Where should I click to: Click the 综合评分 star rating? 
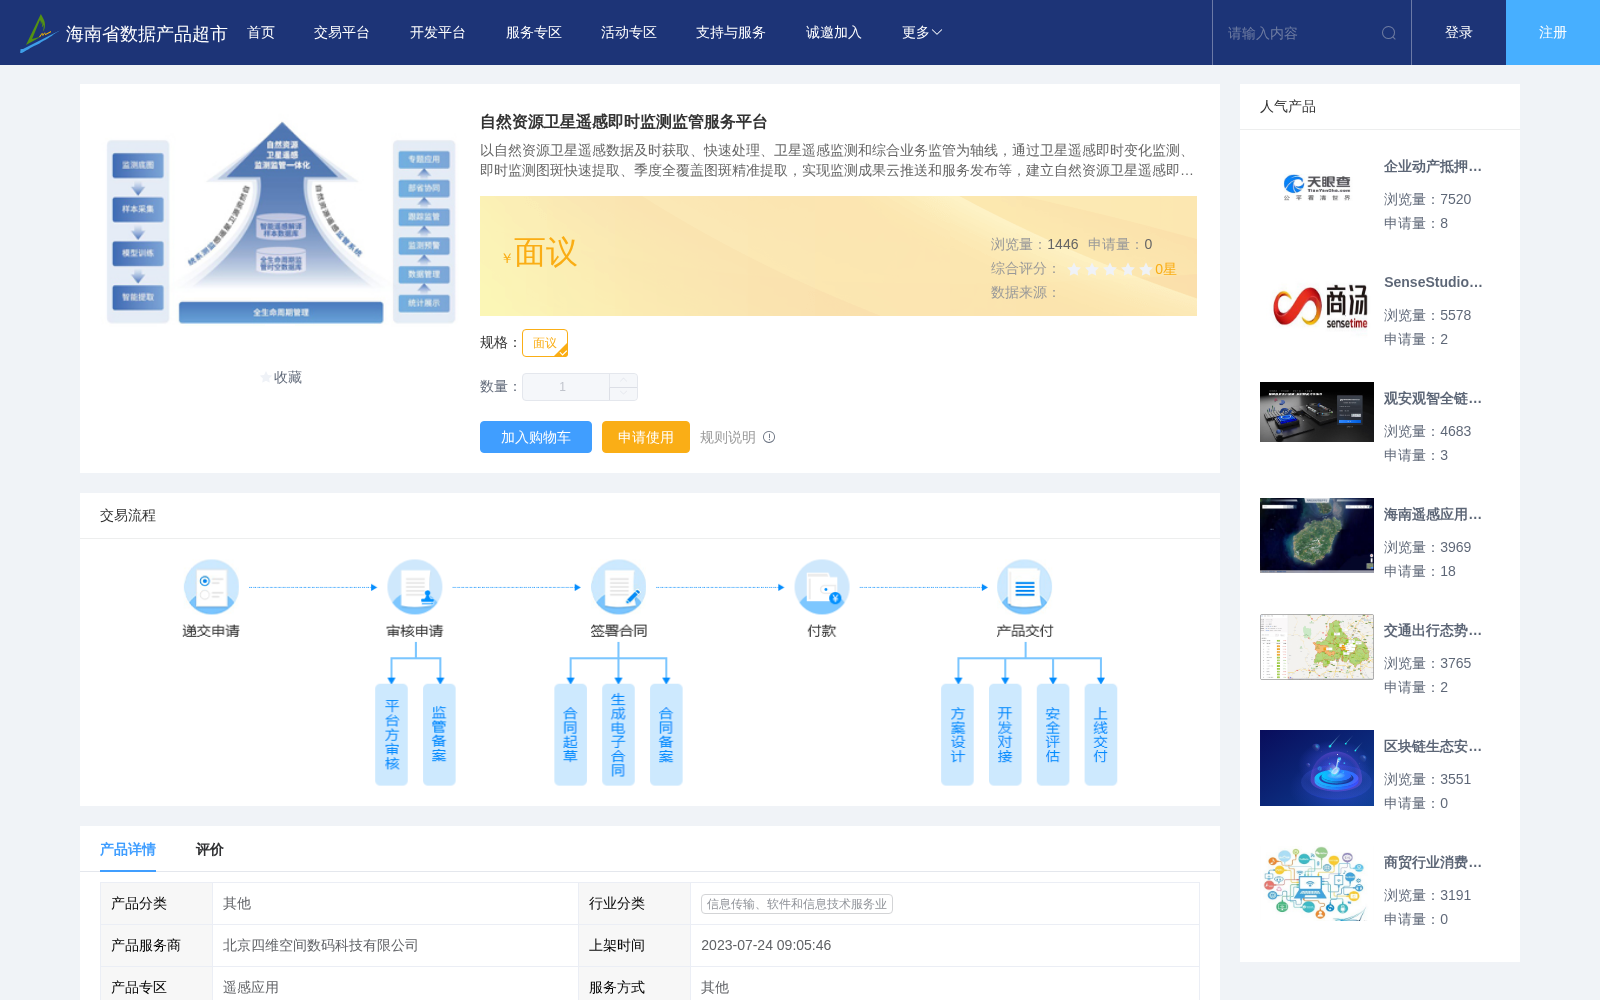click(x=1110, y=269)
